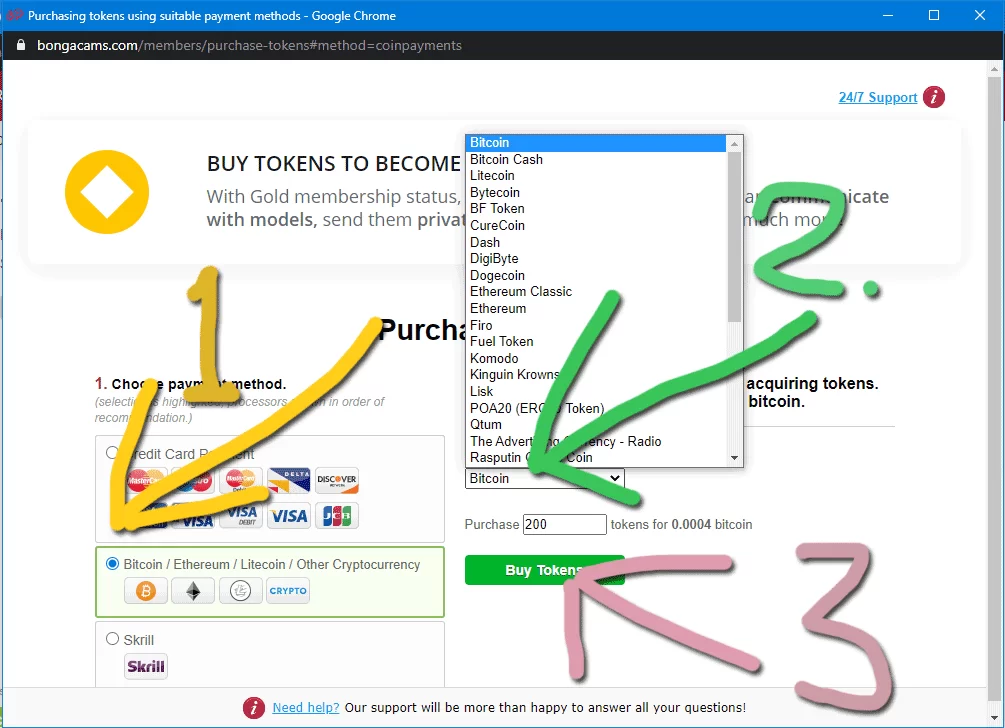Viewport: 1005px width, 728px height.
Task: Click the padlock icon in the address bar
Action: (x=21, y=45)
